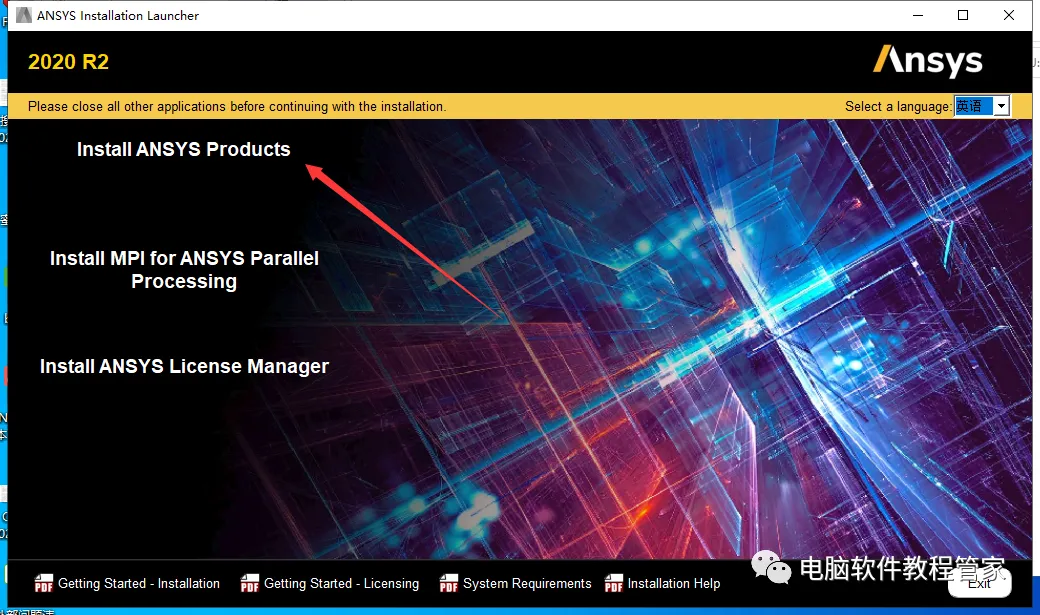Select Install MPI for ANSYS Parallel Processing
This screenshot has height=615, width=1040.
184,269
